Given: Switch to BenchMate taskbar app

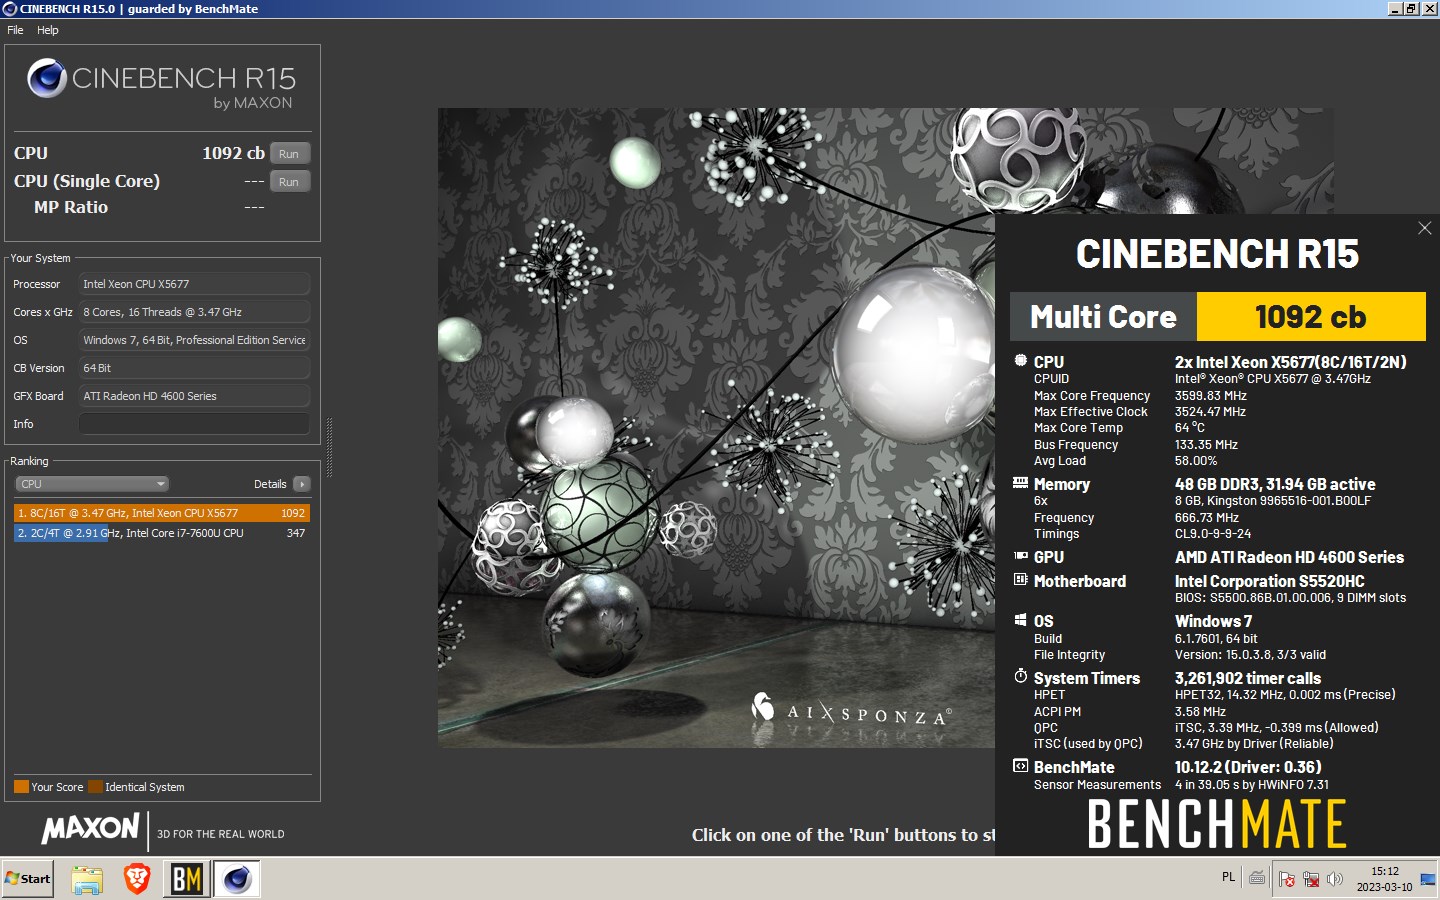Looking at the screenshot, I should [187, 879].
